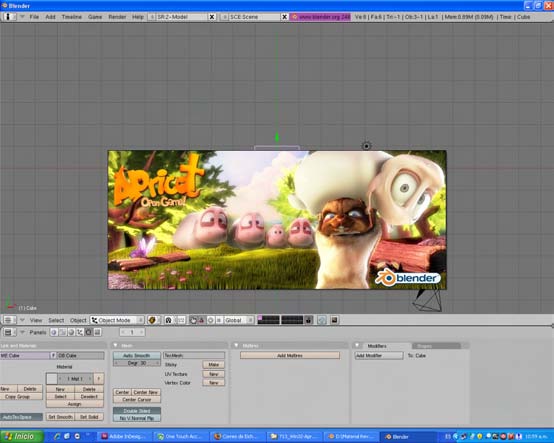Image resolution: width=554 pixels, height=443 pixels.
Task: Delete the SCE:Scene with its X button
Action: point(284,17)
